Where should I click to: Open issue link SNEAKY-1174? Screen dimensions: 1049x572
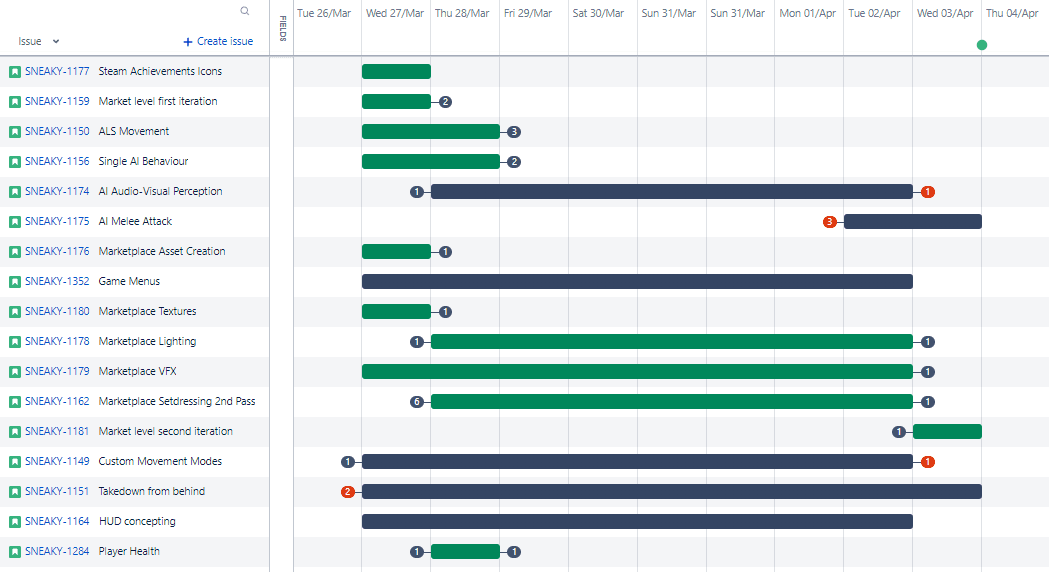[57, 191]
